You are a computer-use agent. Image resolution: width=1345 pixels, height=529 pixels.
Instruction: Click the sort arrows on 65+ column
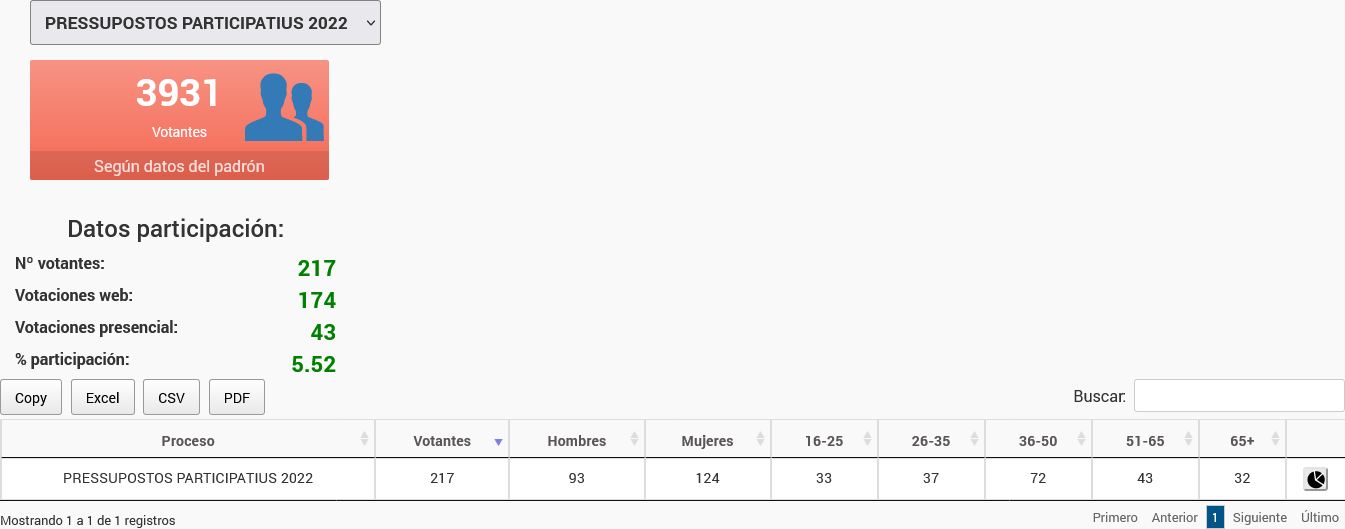pos(1275,440)
